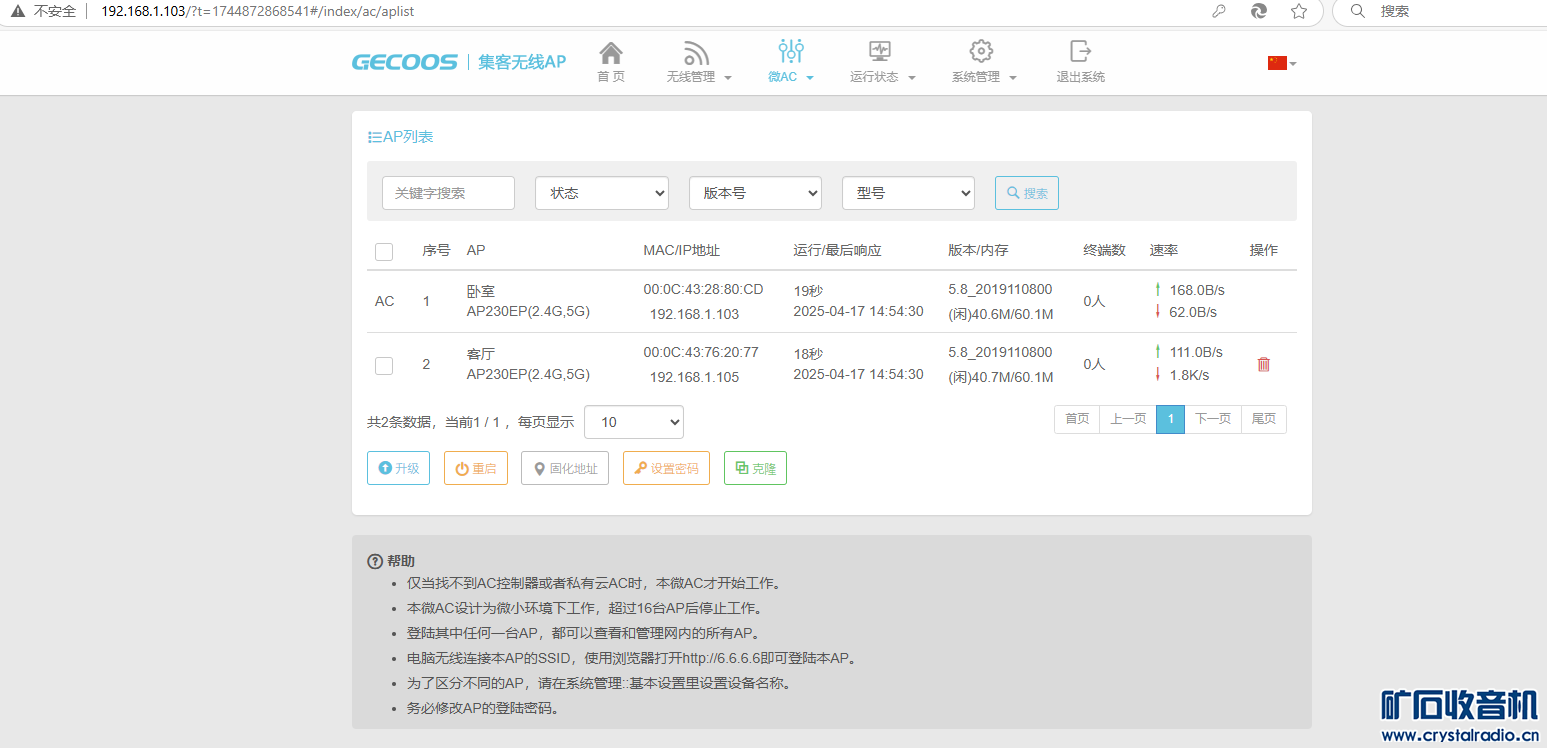Click the 克隆 clone button
This screenshot has width=1547, height=748.
coord(755,468)
